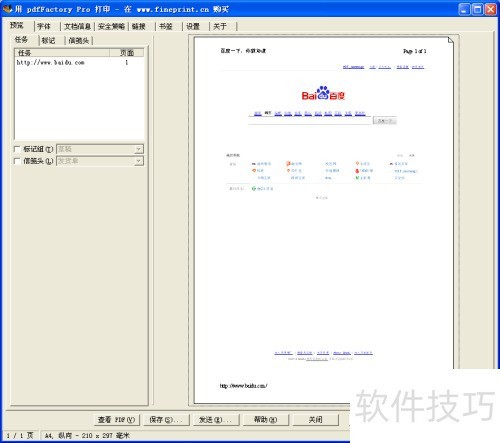The height and width of the screenshot is (443, 500).
Task: Open the 字体 tab
Action: pos(44,26)
